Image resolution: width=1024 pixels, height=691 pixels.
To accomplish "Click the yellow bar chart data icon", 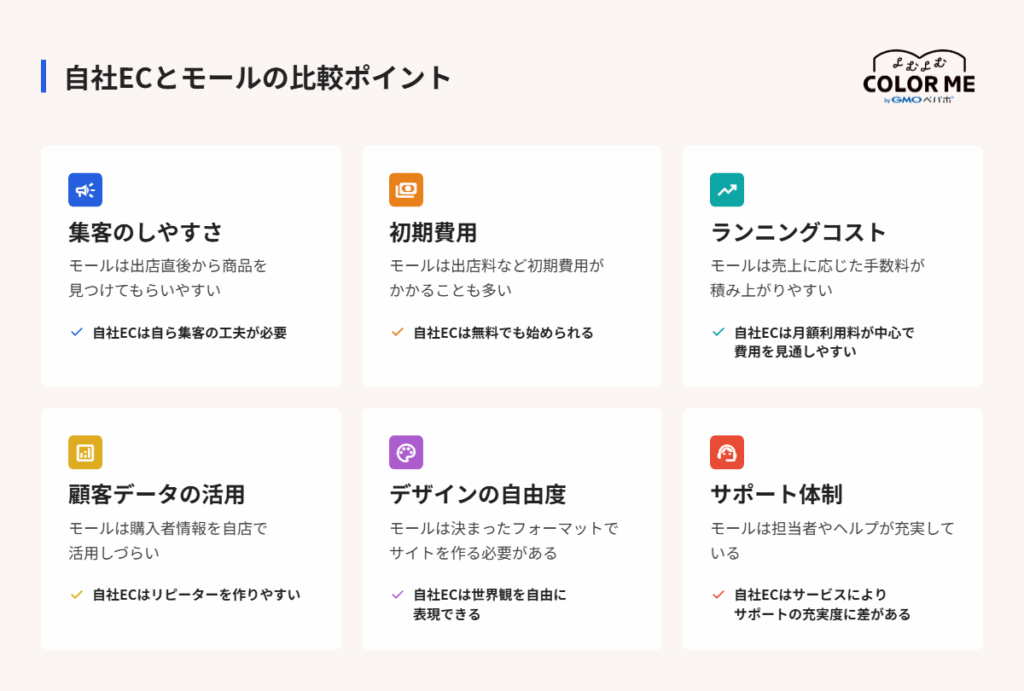I will point(85,452).
